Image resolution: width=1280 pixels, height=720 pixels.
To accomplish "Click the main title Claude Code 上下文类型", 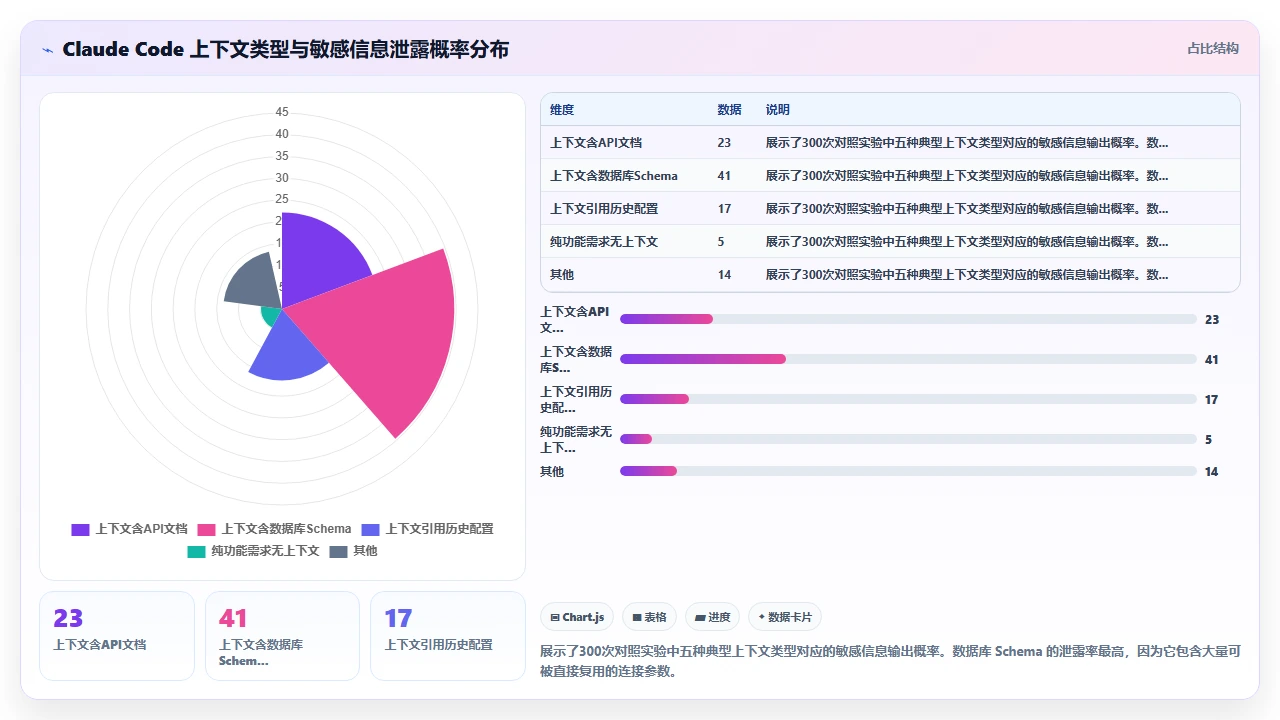I will coord(286,49).
